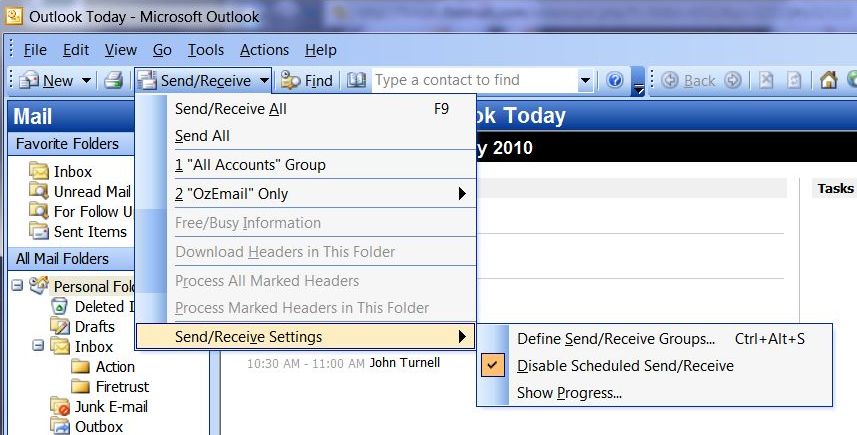857x435 pixels.
Task: Open the Tools menu
Action: point(206,50)
